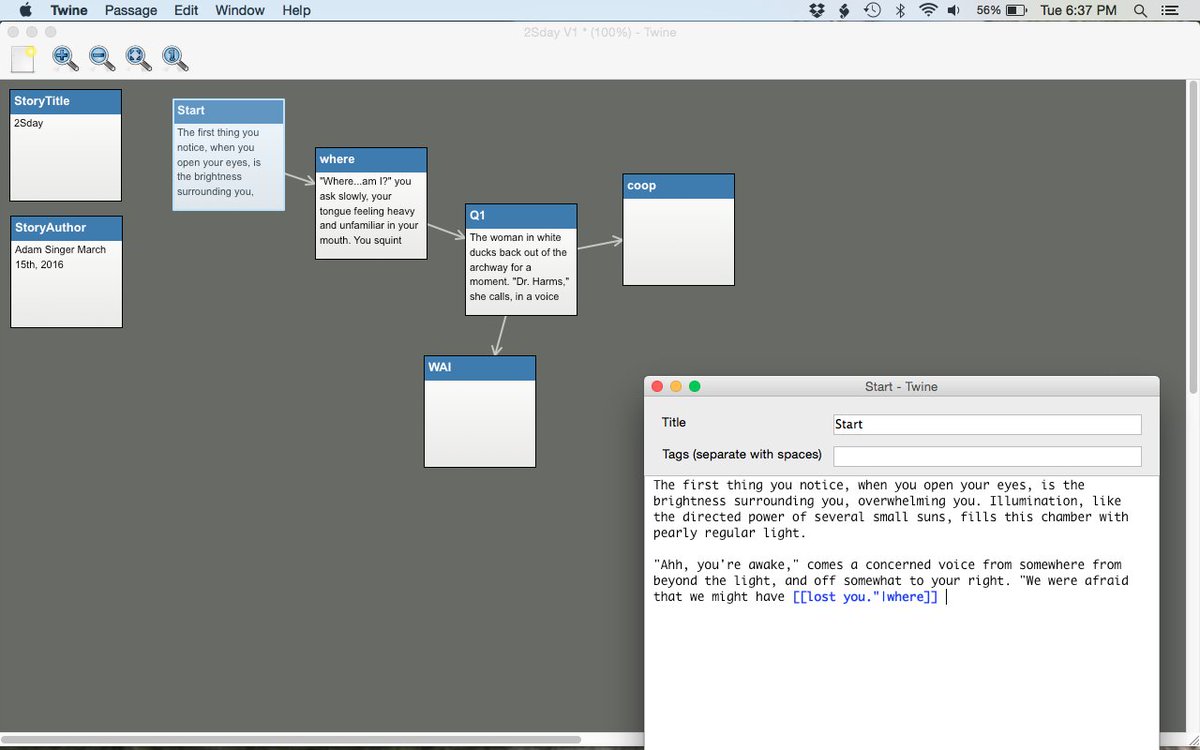Click the 'Tags (separate with spaces)' label
Viewport: 1200px width, 750px height.
pyautogui.click(x=741, y=455)
